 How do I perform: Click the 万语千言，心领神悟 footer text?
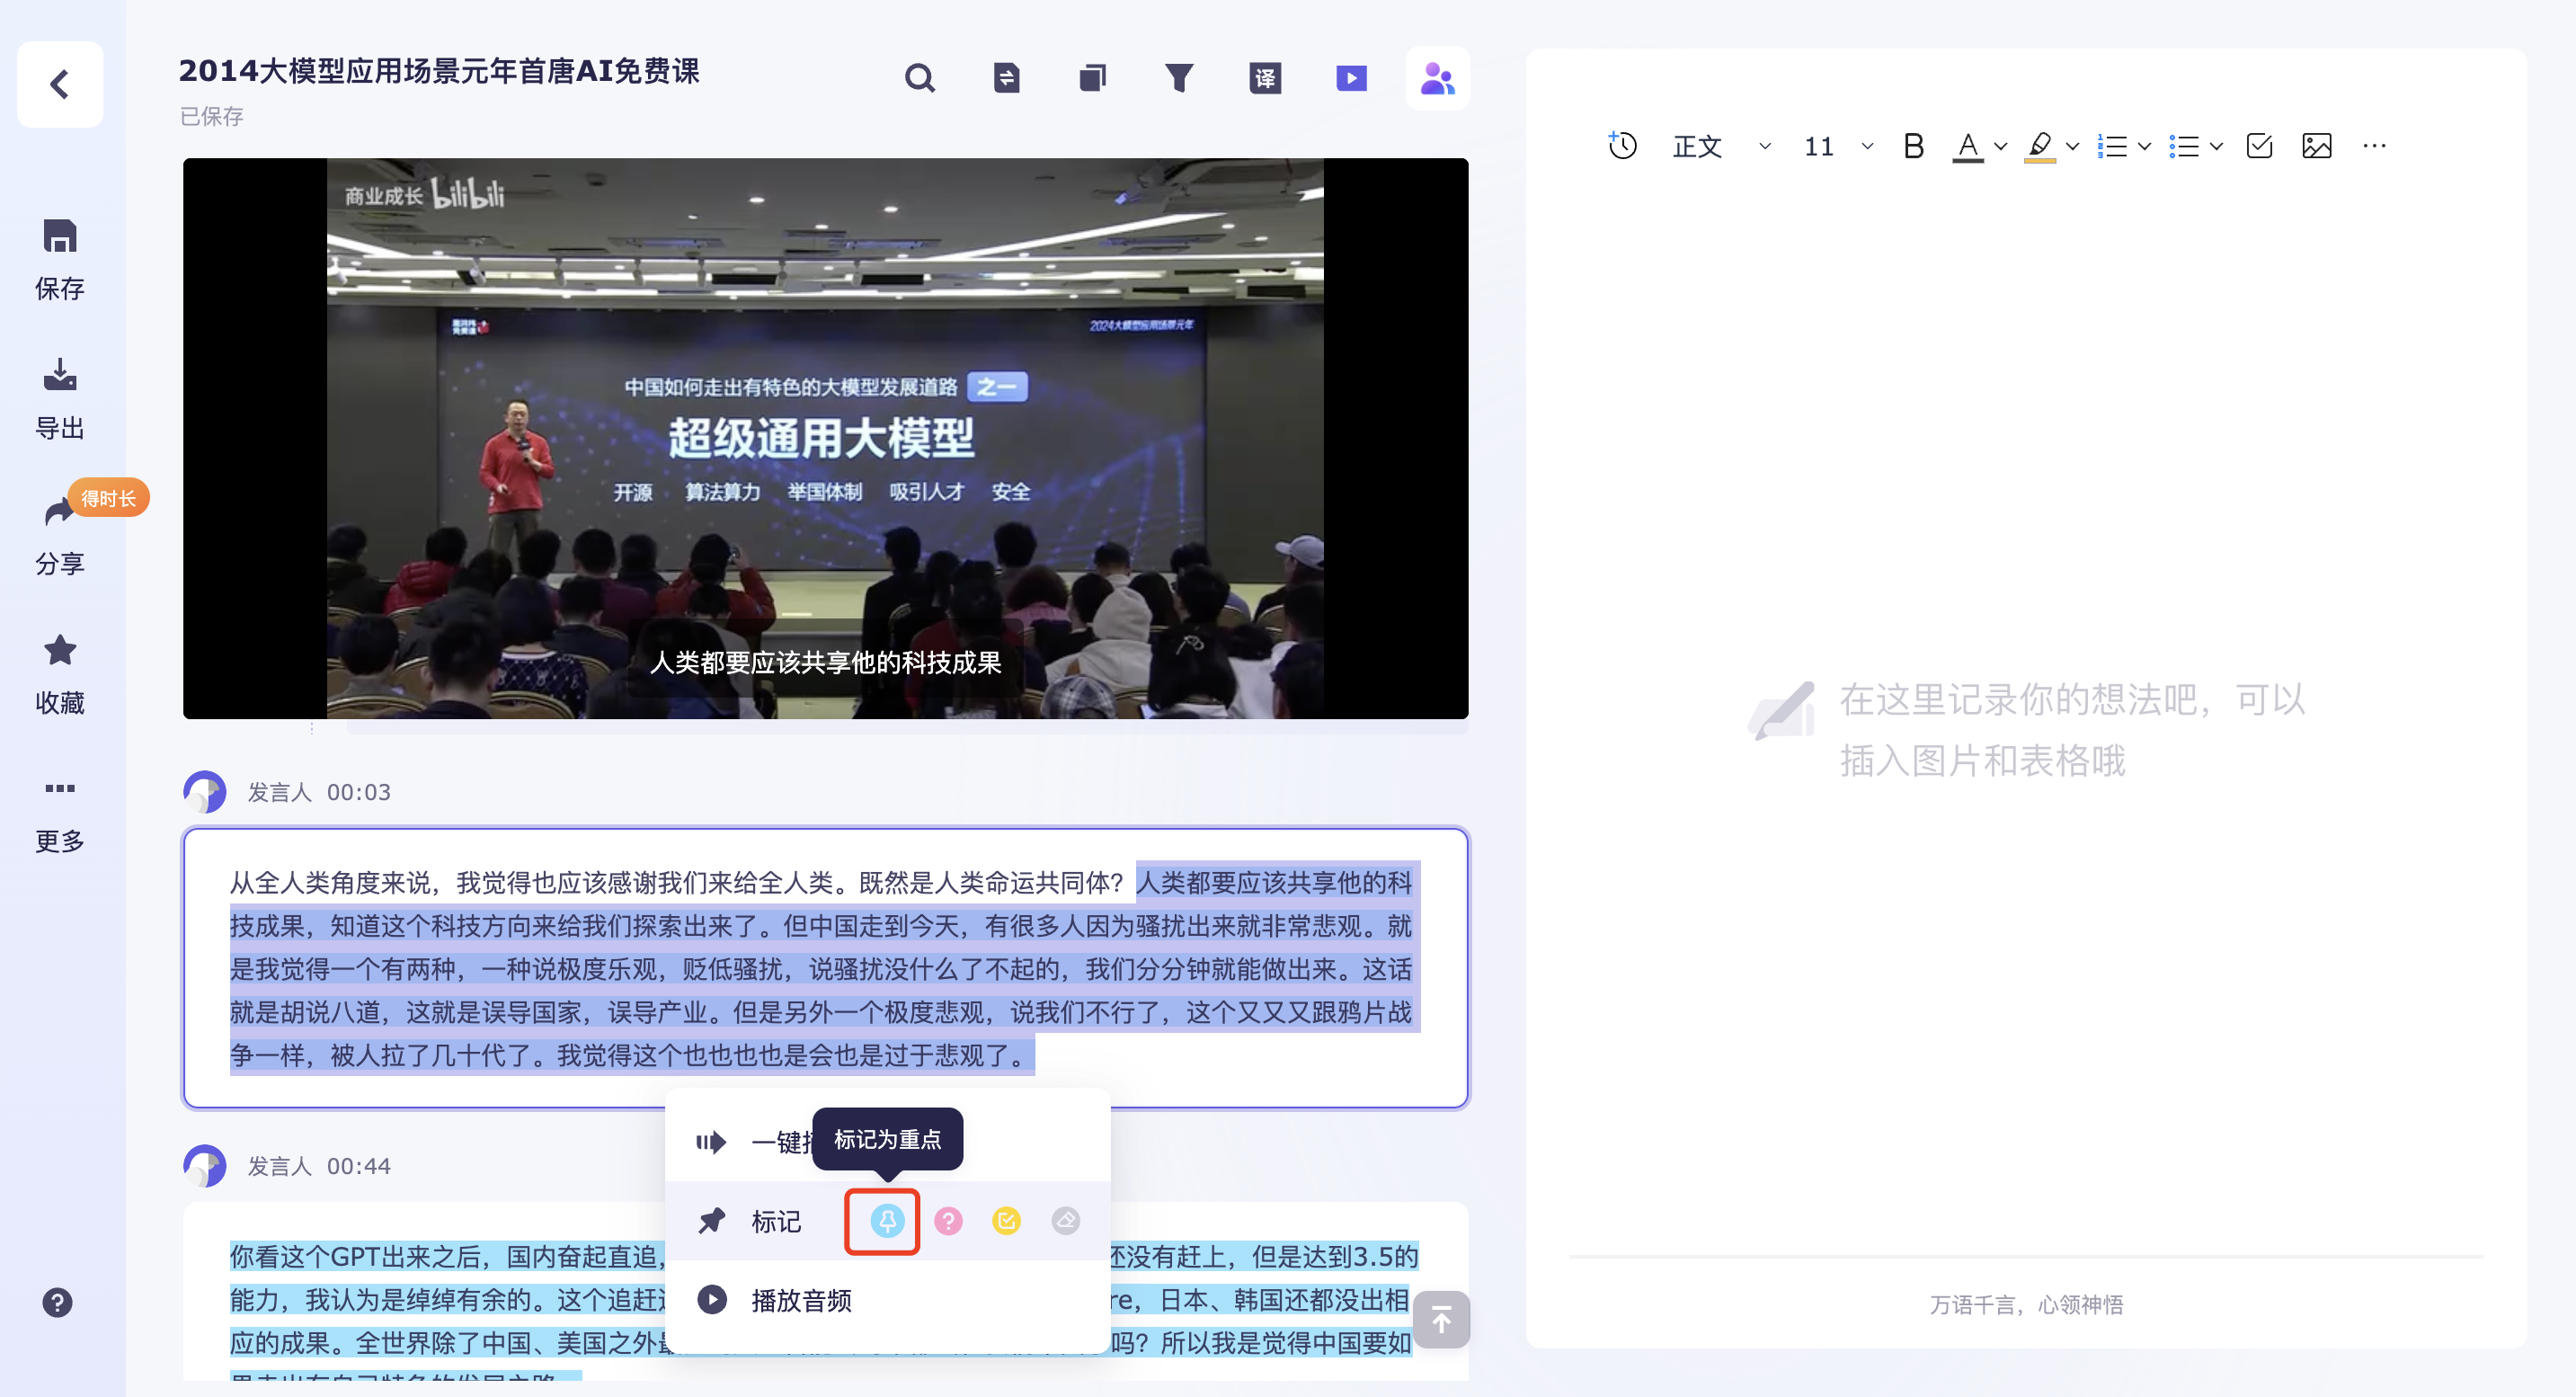2026,1304
